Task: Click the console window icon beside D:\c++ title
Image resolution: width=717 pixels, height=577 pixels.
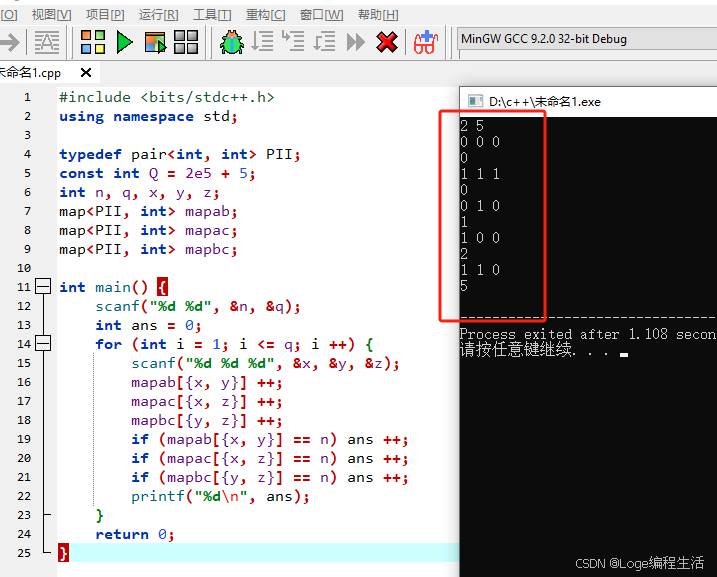Action: (x=476, y=101)
